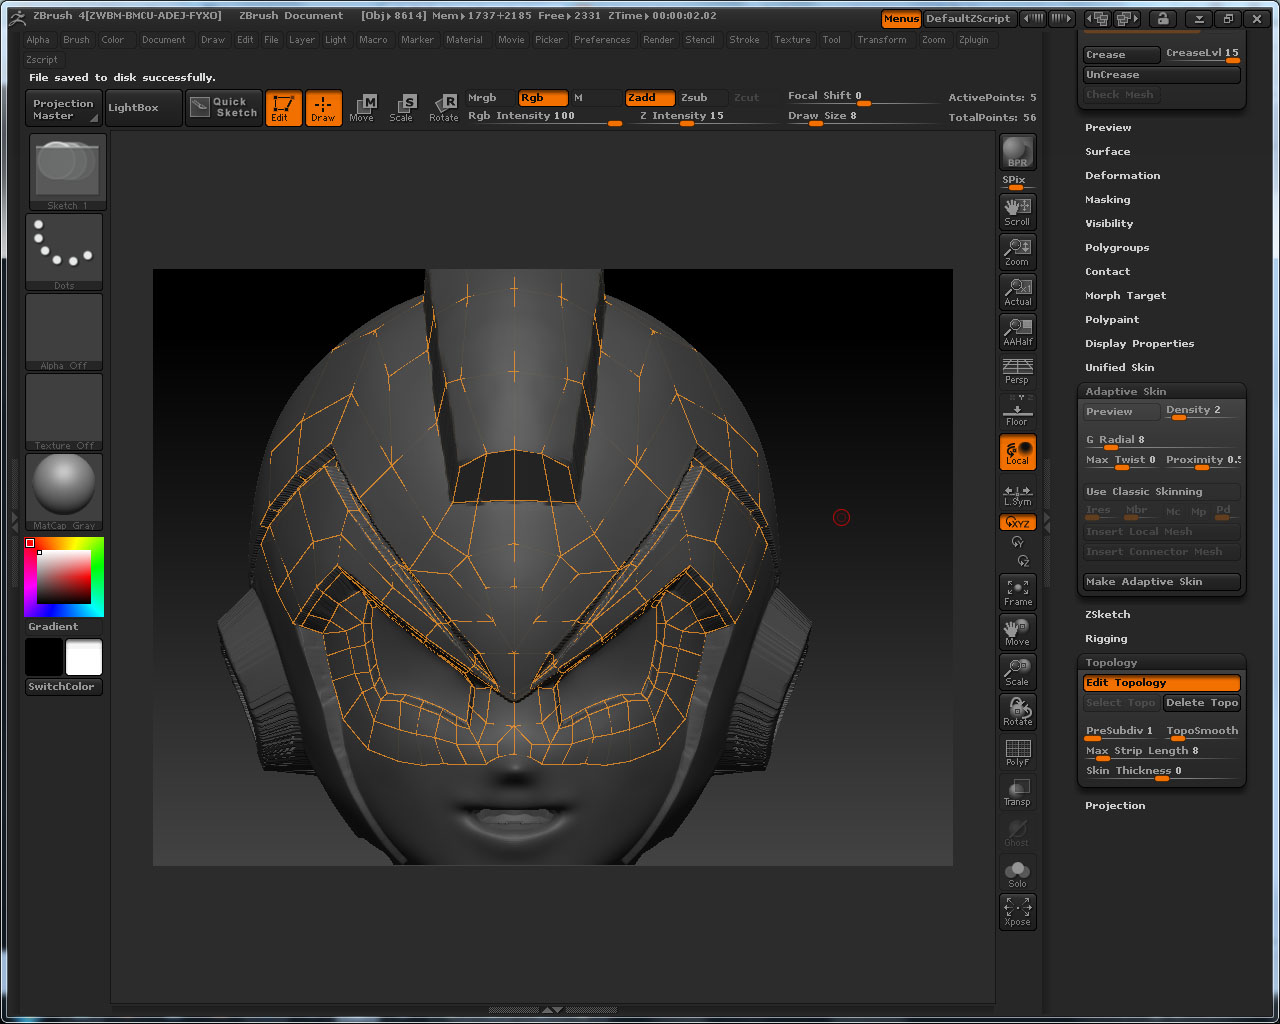Screen dimensions: 1280x1024
Task: Select the Scroll canvas icon
Action: pyautogui.click(x=1017, y=211)
